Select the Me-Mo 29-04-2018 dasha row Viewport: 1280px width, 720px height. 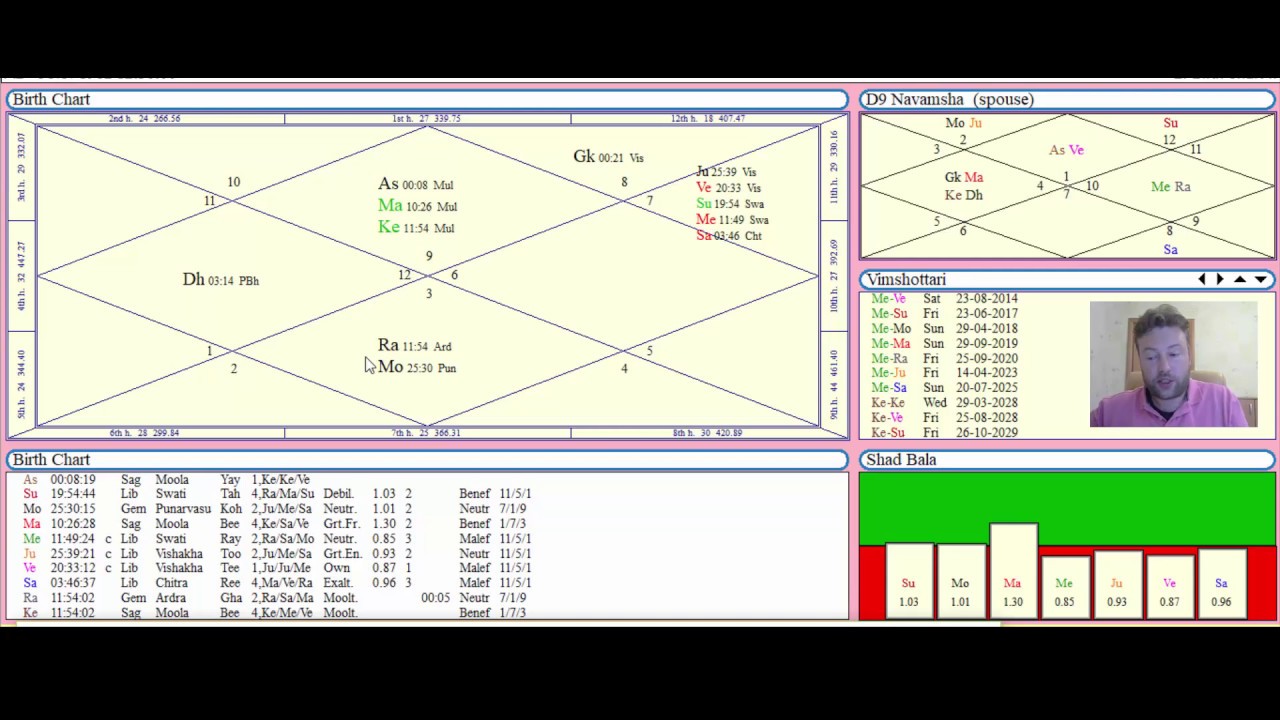point(944,328)
